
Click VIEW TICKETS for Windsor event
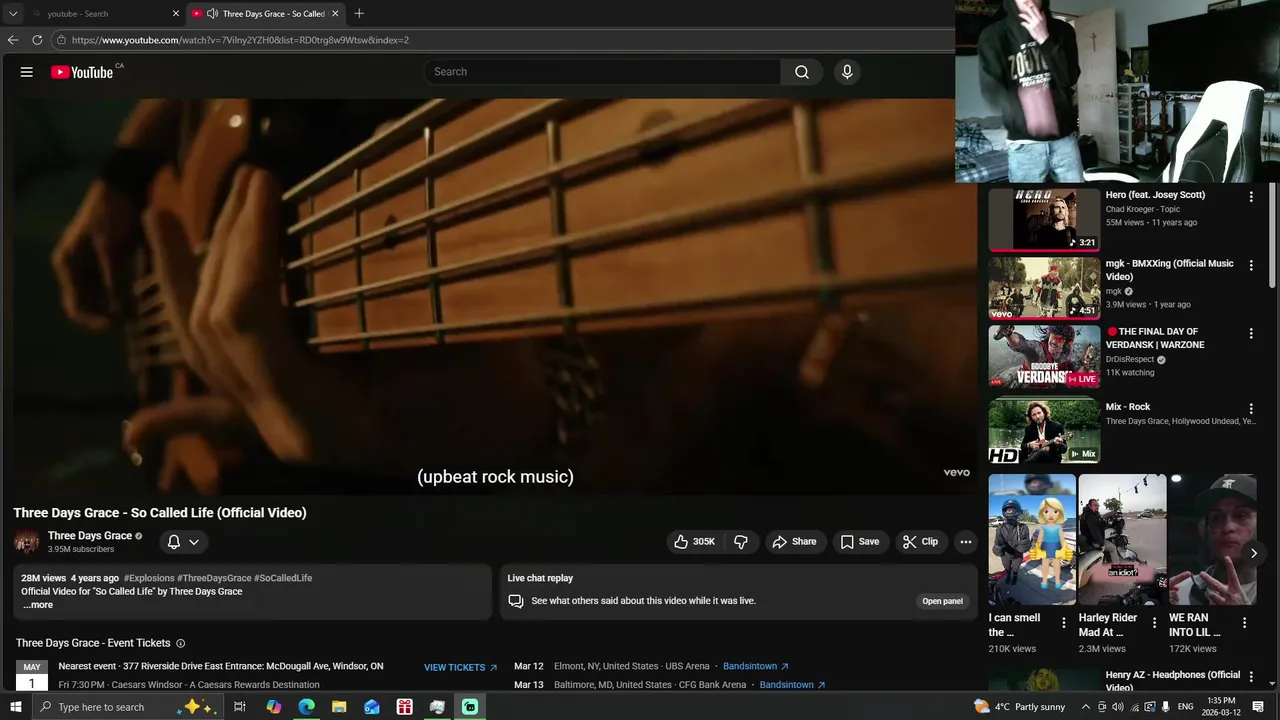[460, 667]
